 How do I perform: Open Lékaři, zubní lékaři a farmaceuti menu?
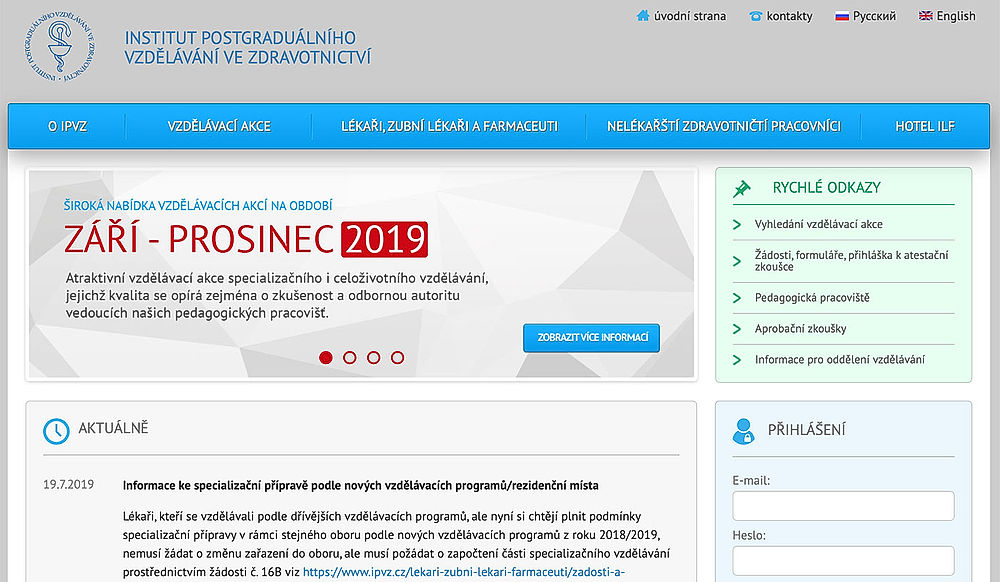(x=449, y=126)
